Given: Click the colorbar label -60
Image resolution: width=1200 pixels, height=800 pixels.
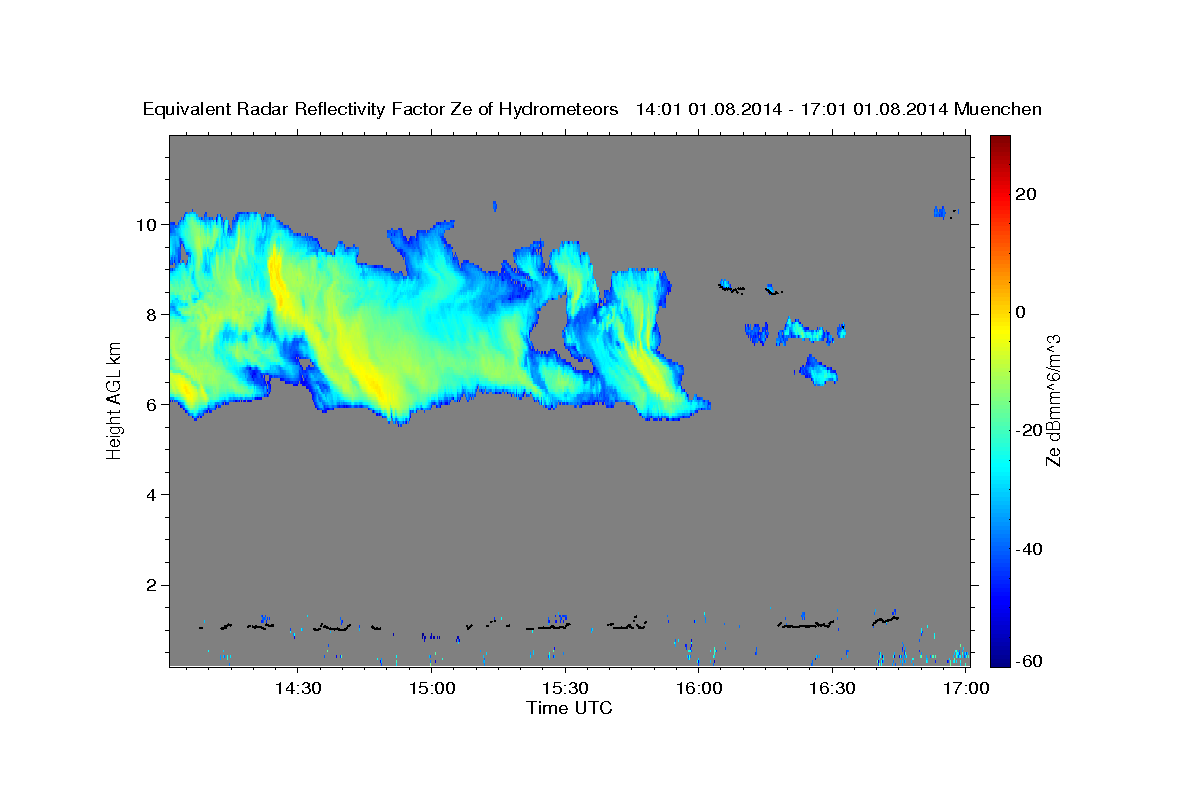Looking at the screenshot, I should pyautogui.click(x=1029, y=662).
